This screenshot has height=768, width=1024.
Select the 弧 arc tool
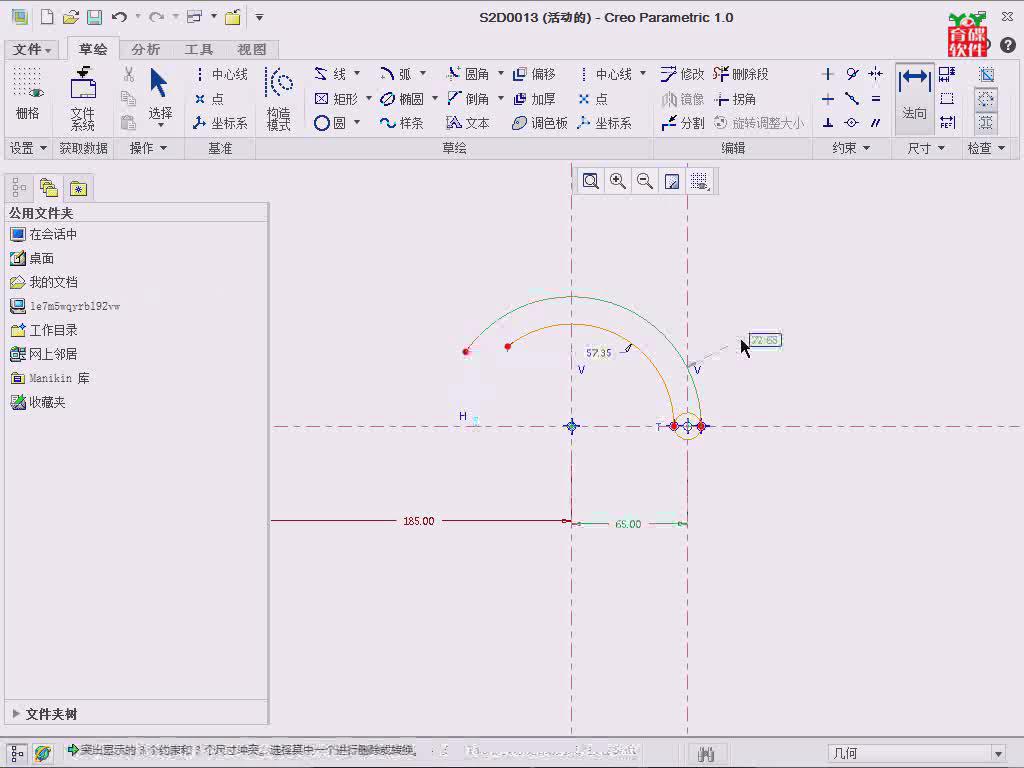(x=396, y=74)
